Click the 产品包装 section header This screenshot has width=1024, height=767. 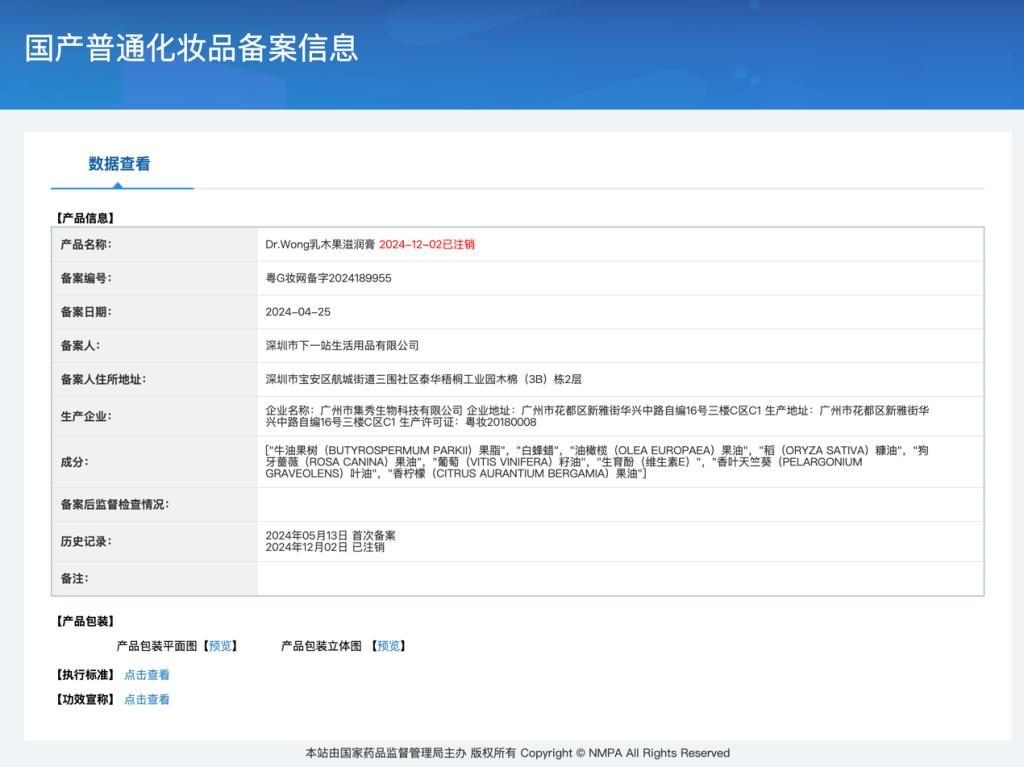pyautogui.click(x=85, y=620)
